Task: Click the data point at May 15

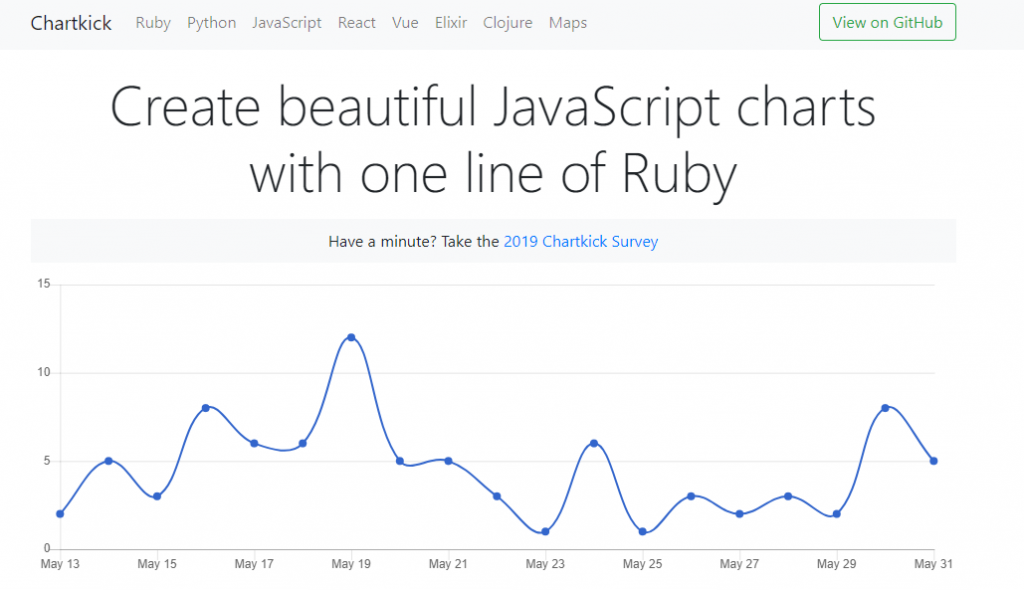Action: click(x=157, y=497)
